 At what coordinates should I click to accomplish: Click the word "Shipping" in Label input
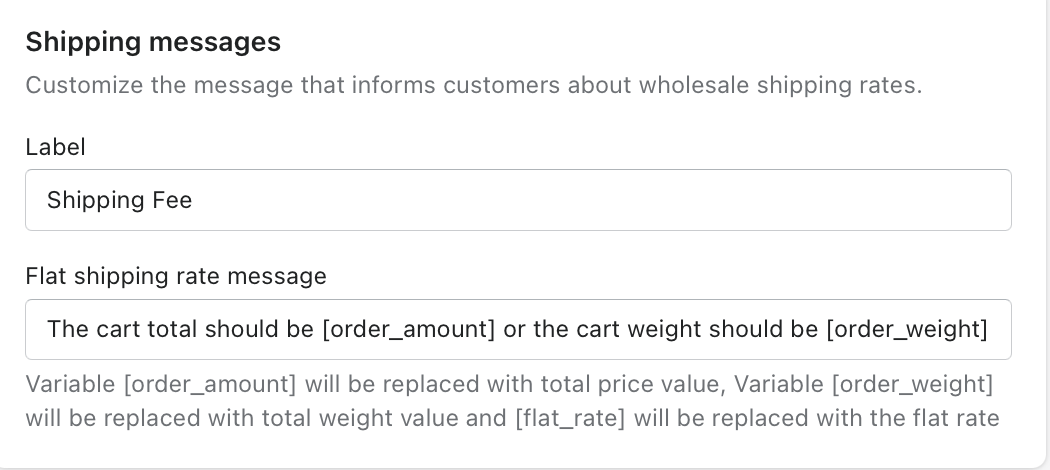tap(97, 200)
